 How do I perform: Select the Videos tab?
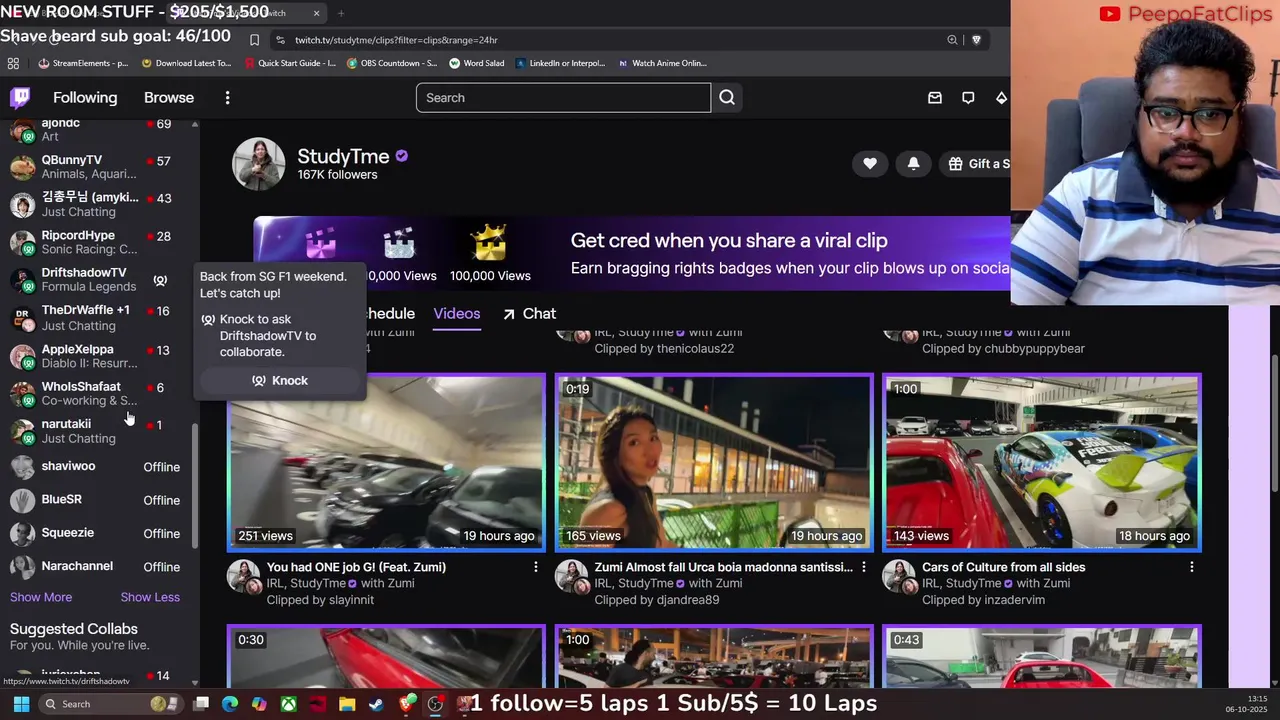tap(457, 313)
